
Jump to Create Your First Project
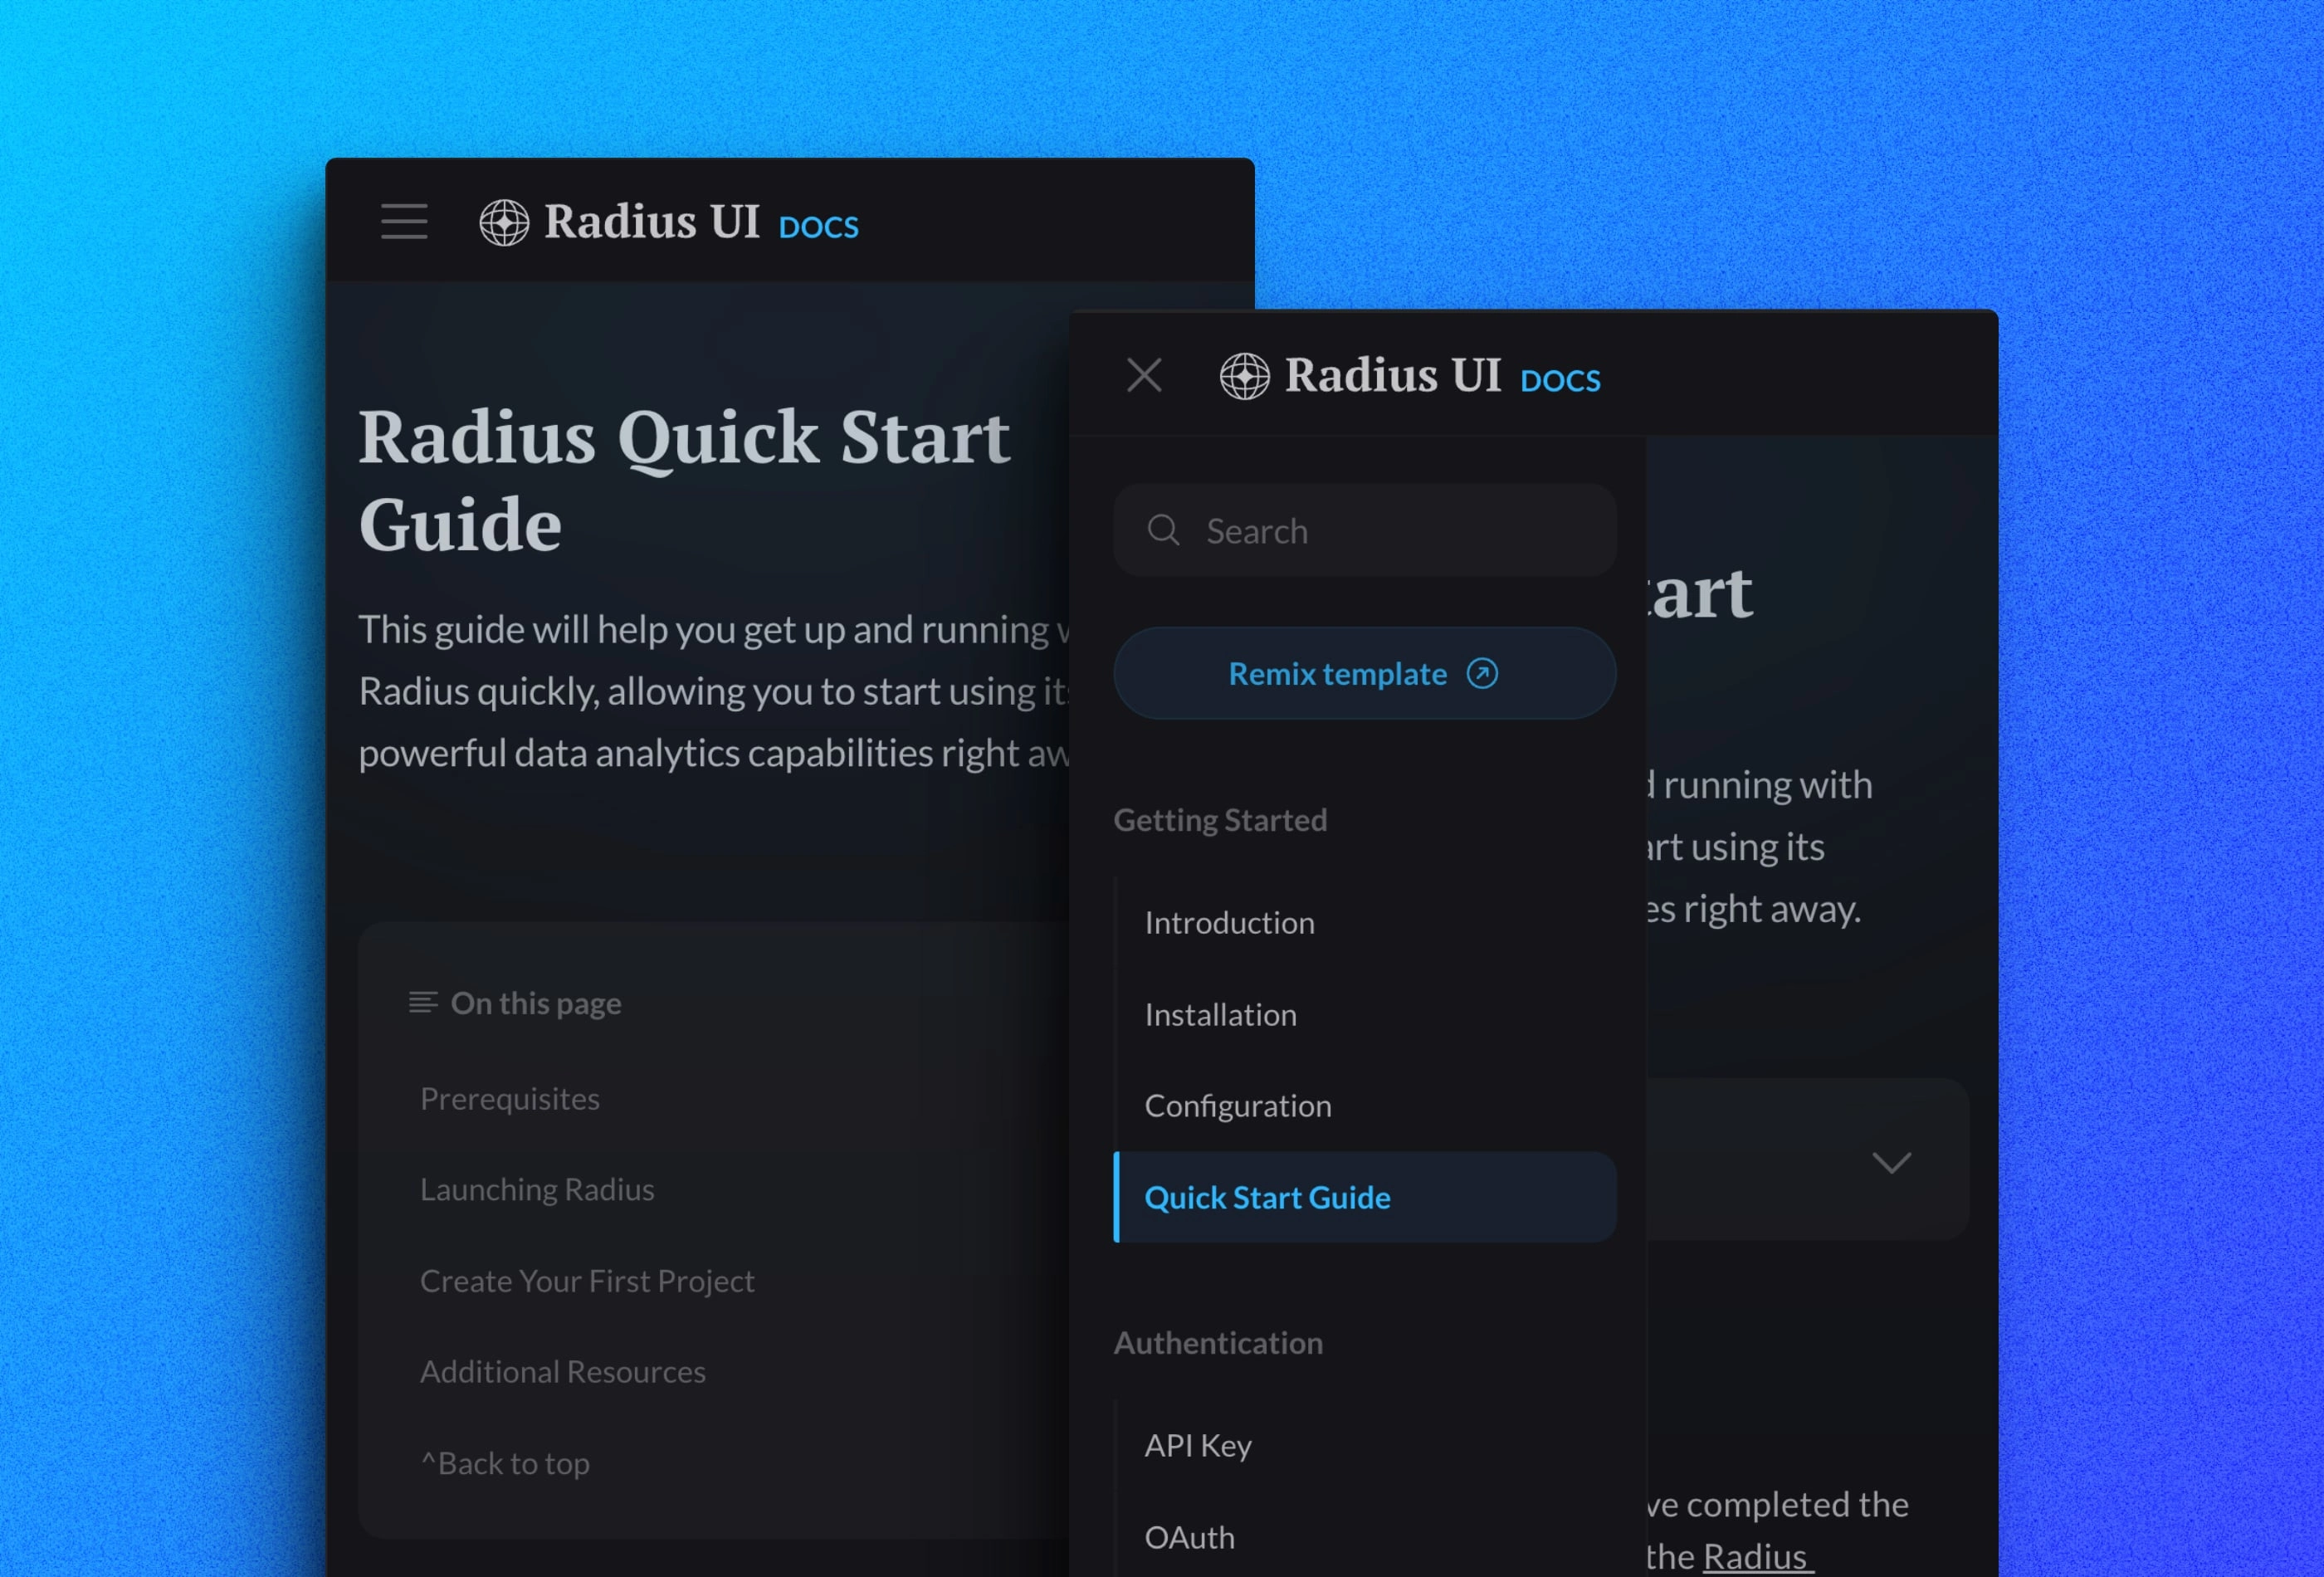[587, 1281]
